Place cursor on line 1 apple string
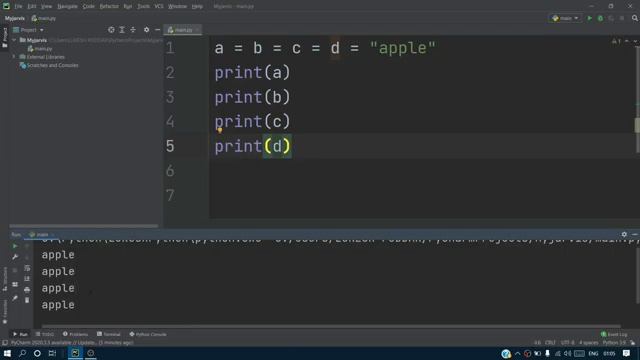The width and height of the screenshot is (640, 360). pos(402,48)
